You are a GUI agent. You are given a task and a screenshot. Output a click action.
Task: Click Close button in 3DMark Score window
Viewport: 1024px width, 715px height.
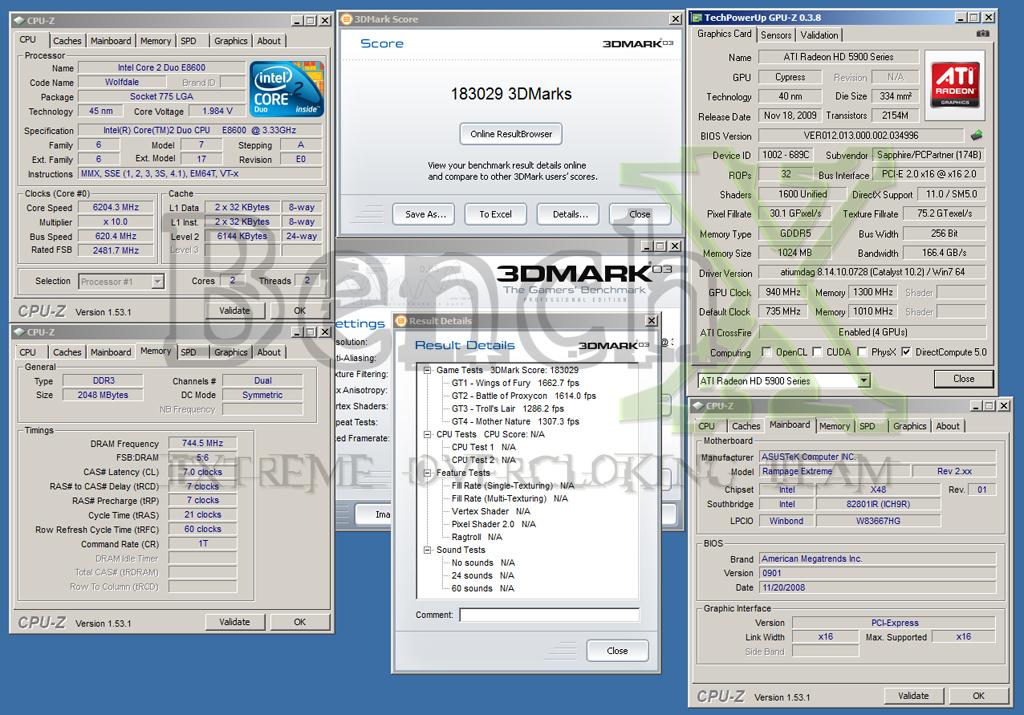point(639,214)
